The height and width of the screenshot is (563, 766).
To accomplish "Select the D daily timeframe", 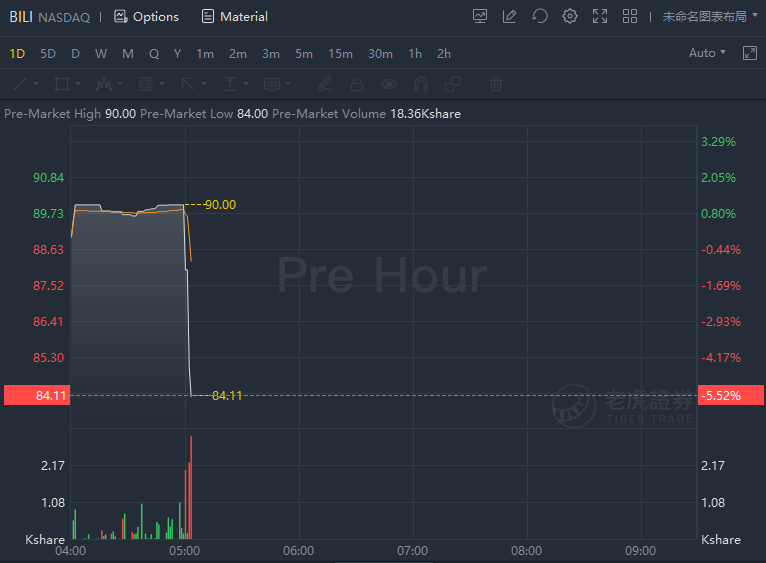I will coord(75,53).
